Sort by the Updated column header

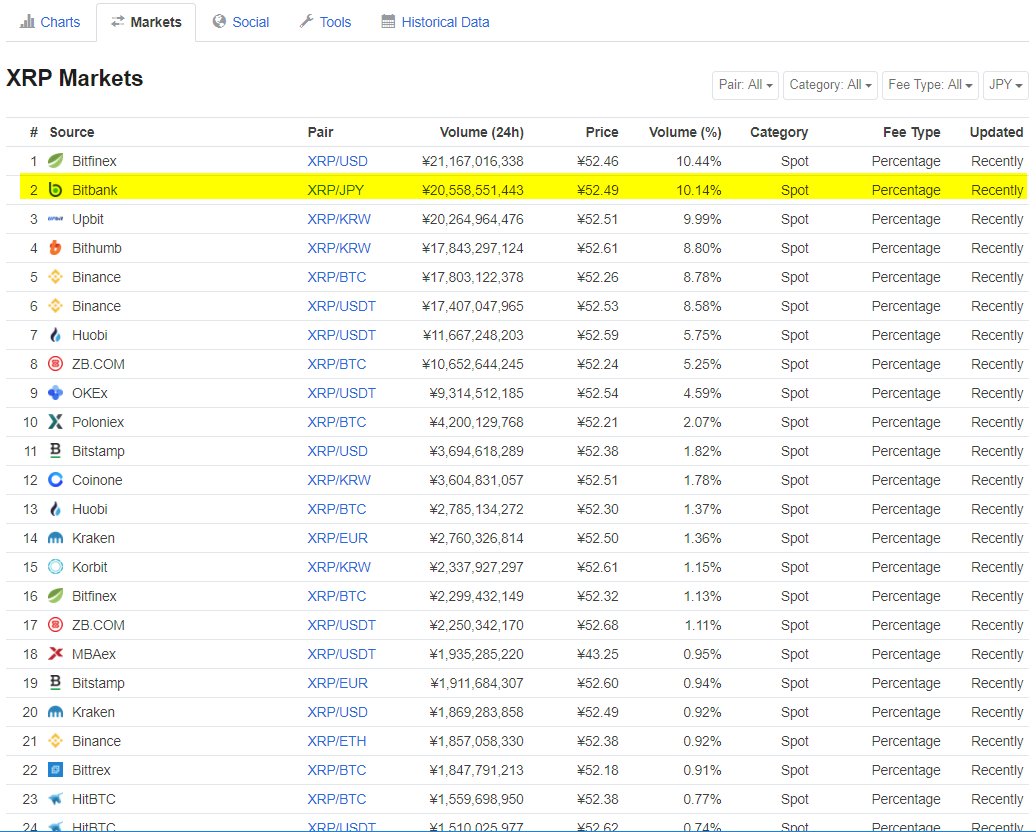(x=996, y=132)
